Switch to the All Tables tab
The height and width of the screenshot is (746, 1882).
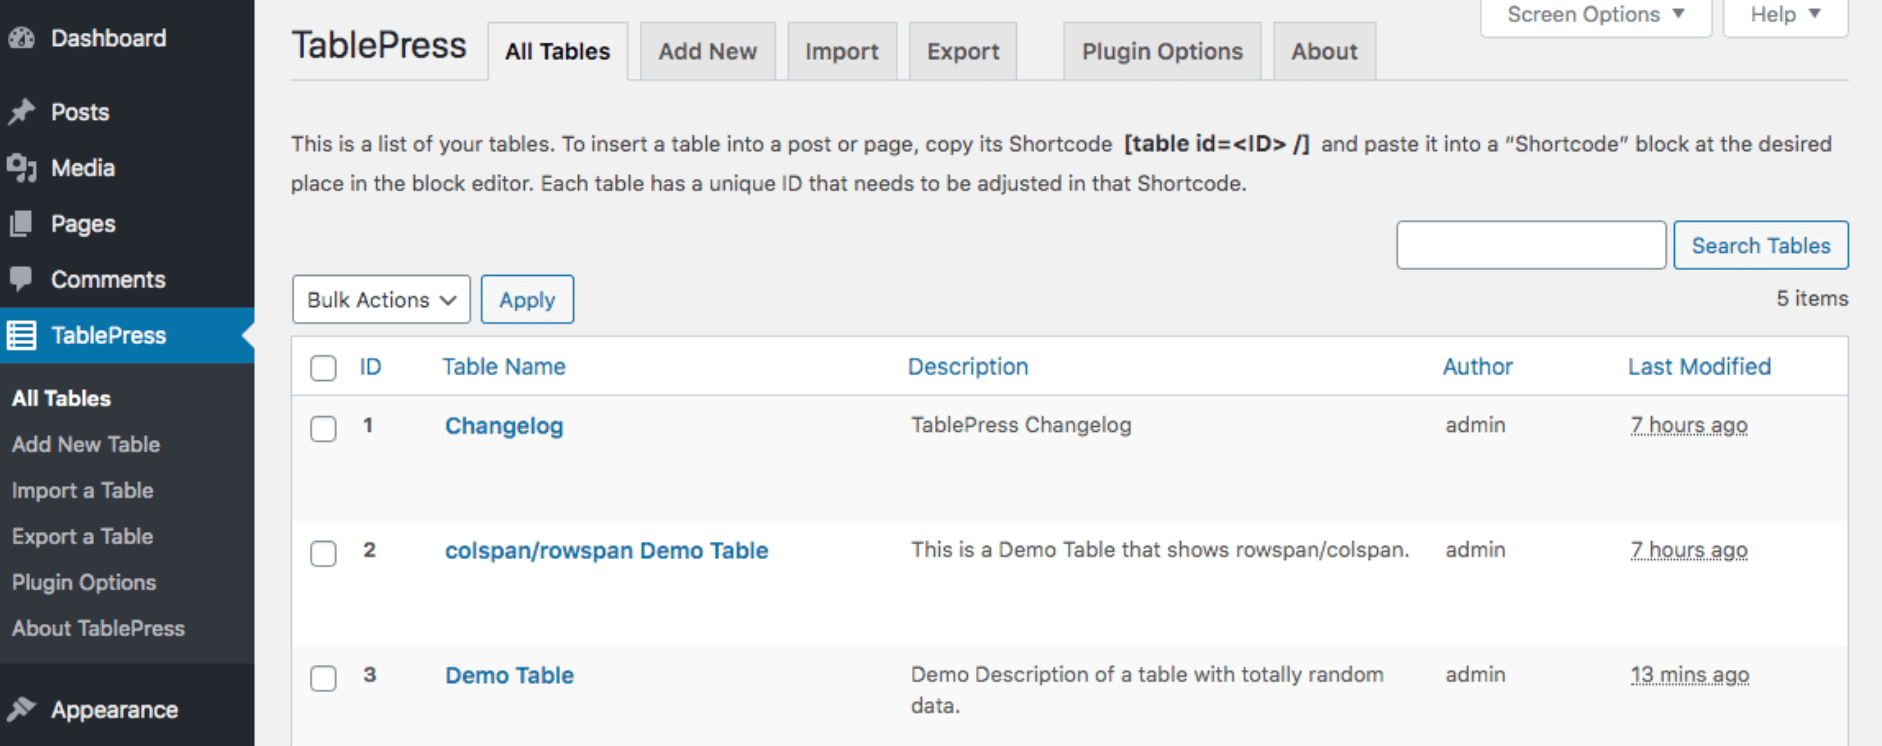pos(557,51)
